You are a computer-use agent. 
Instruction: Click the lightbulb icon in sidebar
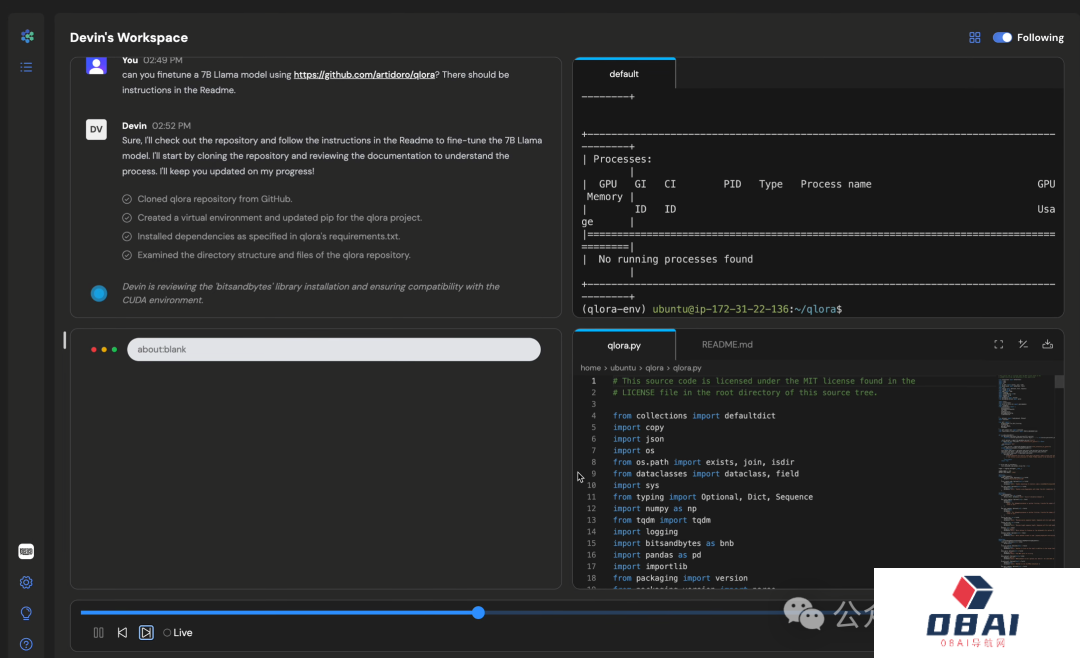click(27, 613)
